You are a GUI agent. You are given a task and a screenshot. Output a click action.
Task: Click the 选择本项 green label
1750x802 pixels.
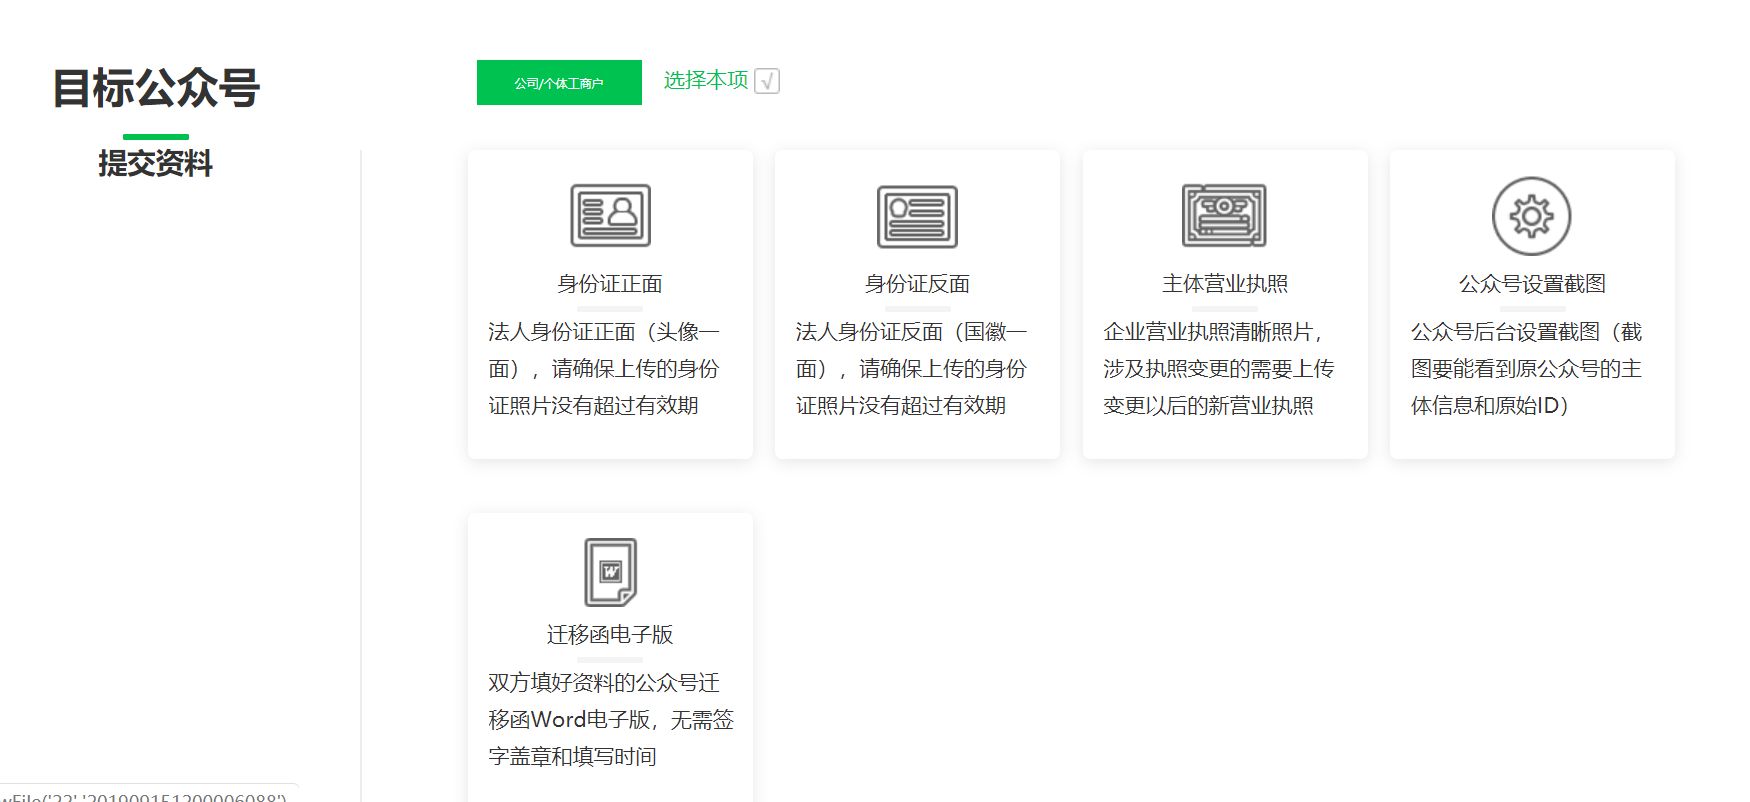[706, 80]
